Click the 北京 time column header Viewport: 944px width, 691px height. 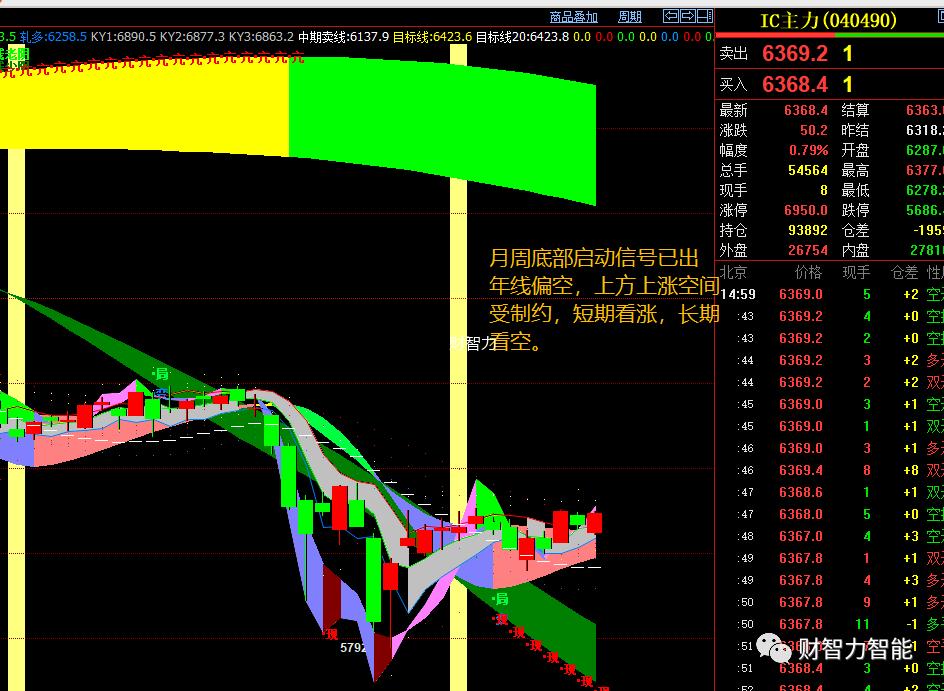[x=733, y=273]
